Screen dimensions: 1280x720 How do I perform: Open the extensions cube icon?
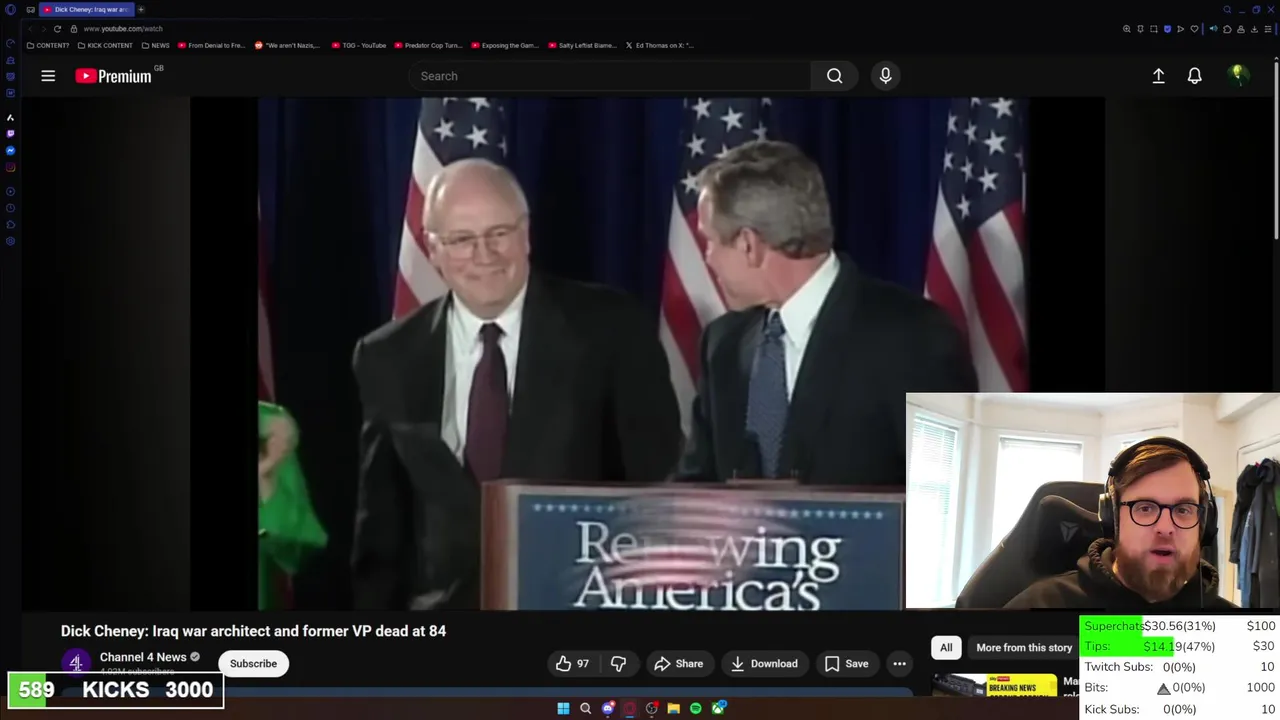coord(1227,29)
